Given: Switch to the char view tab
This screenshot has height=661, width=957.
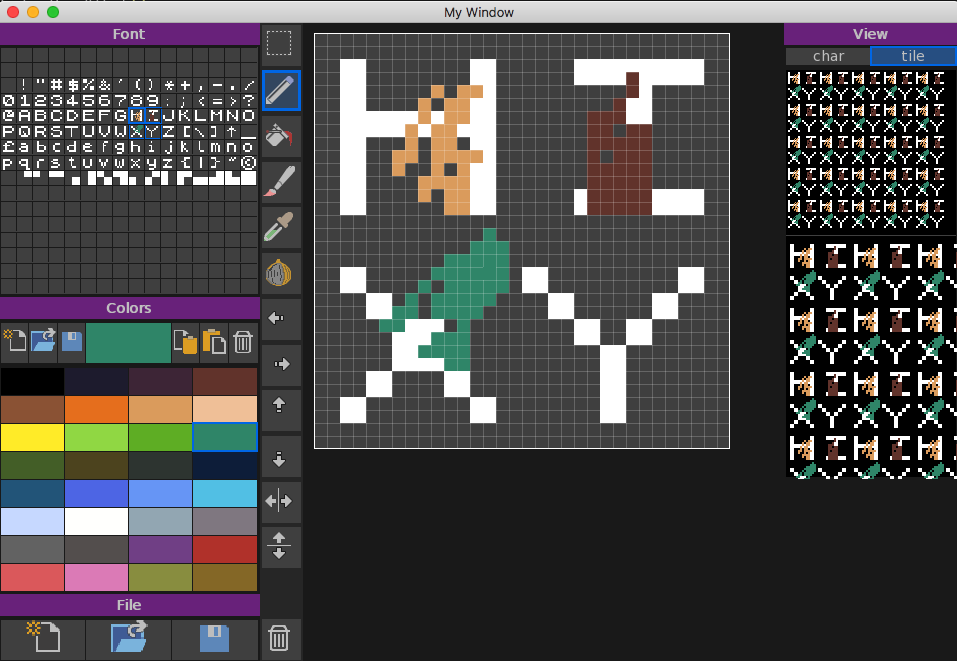Looking at the screenshot, I should [828, 56].
